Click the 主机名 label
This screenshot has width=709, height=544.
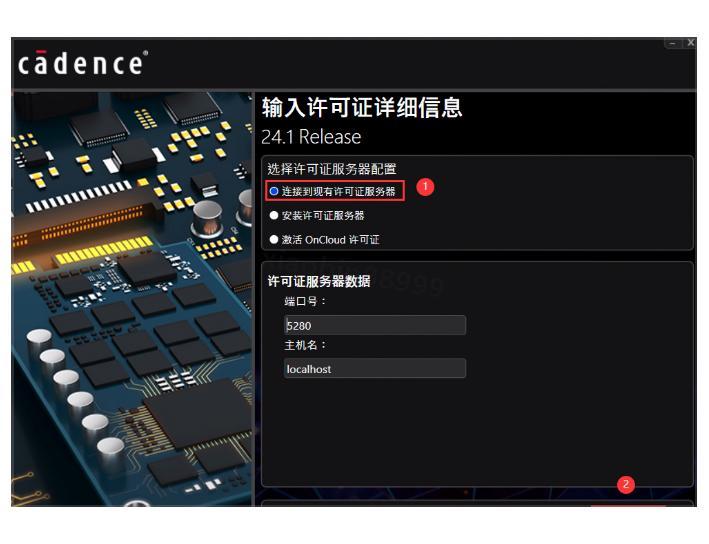click(305, 345)
